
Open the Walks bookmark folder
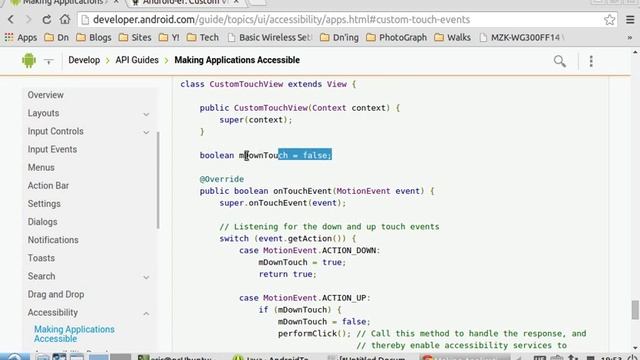pos(453,38)
